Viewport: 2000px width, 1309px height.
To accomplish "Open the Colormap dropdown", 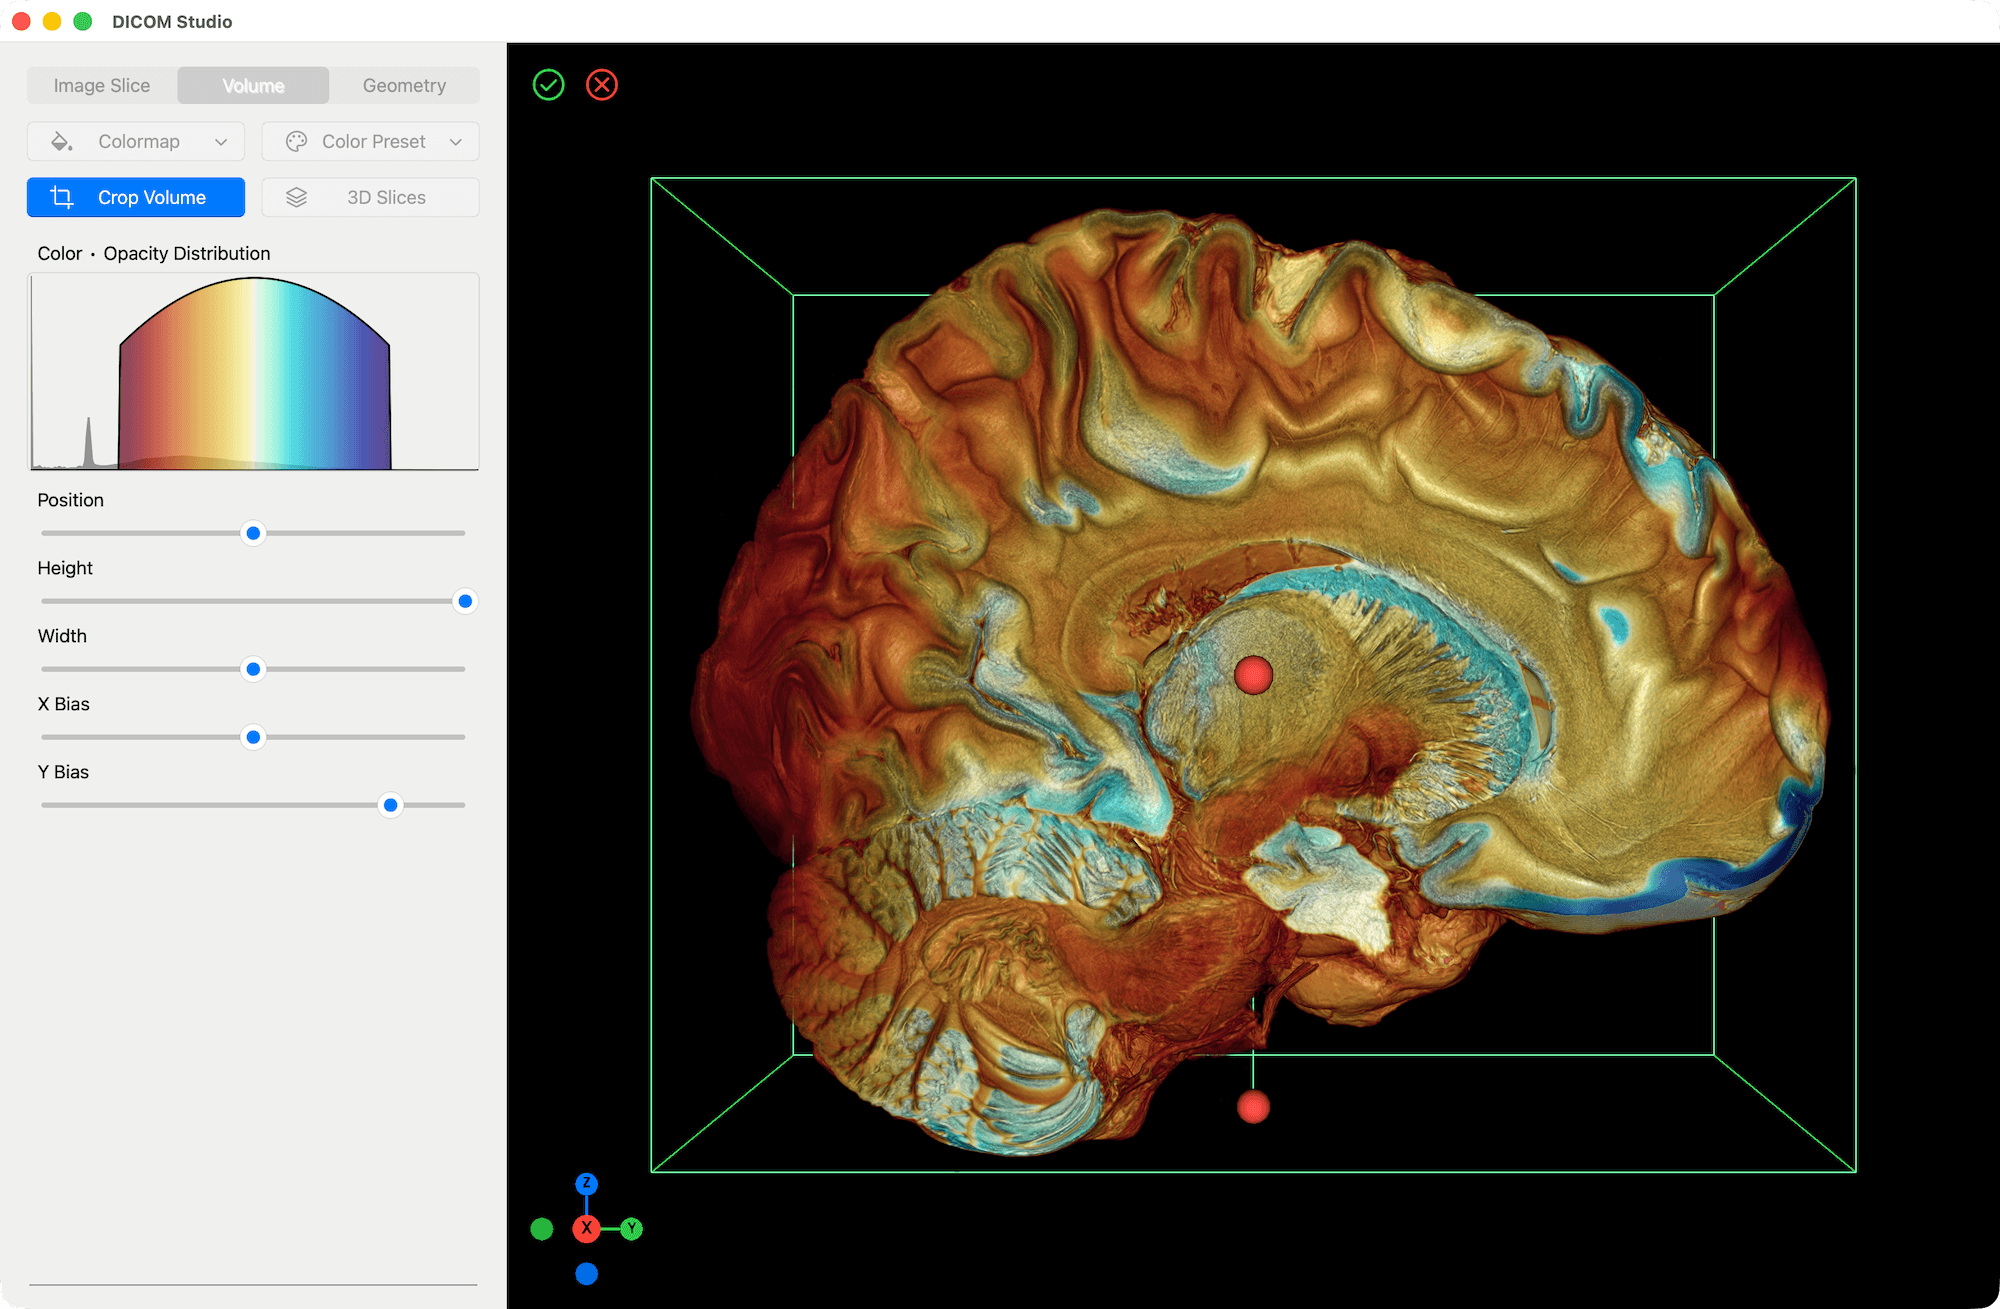I will (138, 141).
